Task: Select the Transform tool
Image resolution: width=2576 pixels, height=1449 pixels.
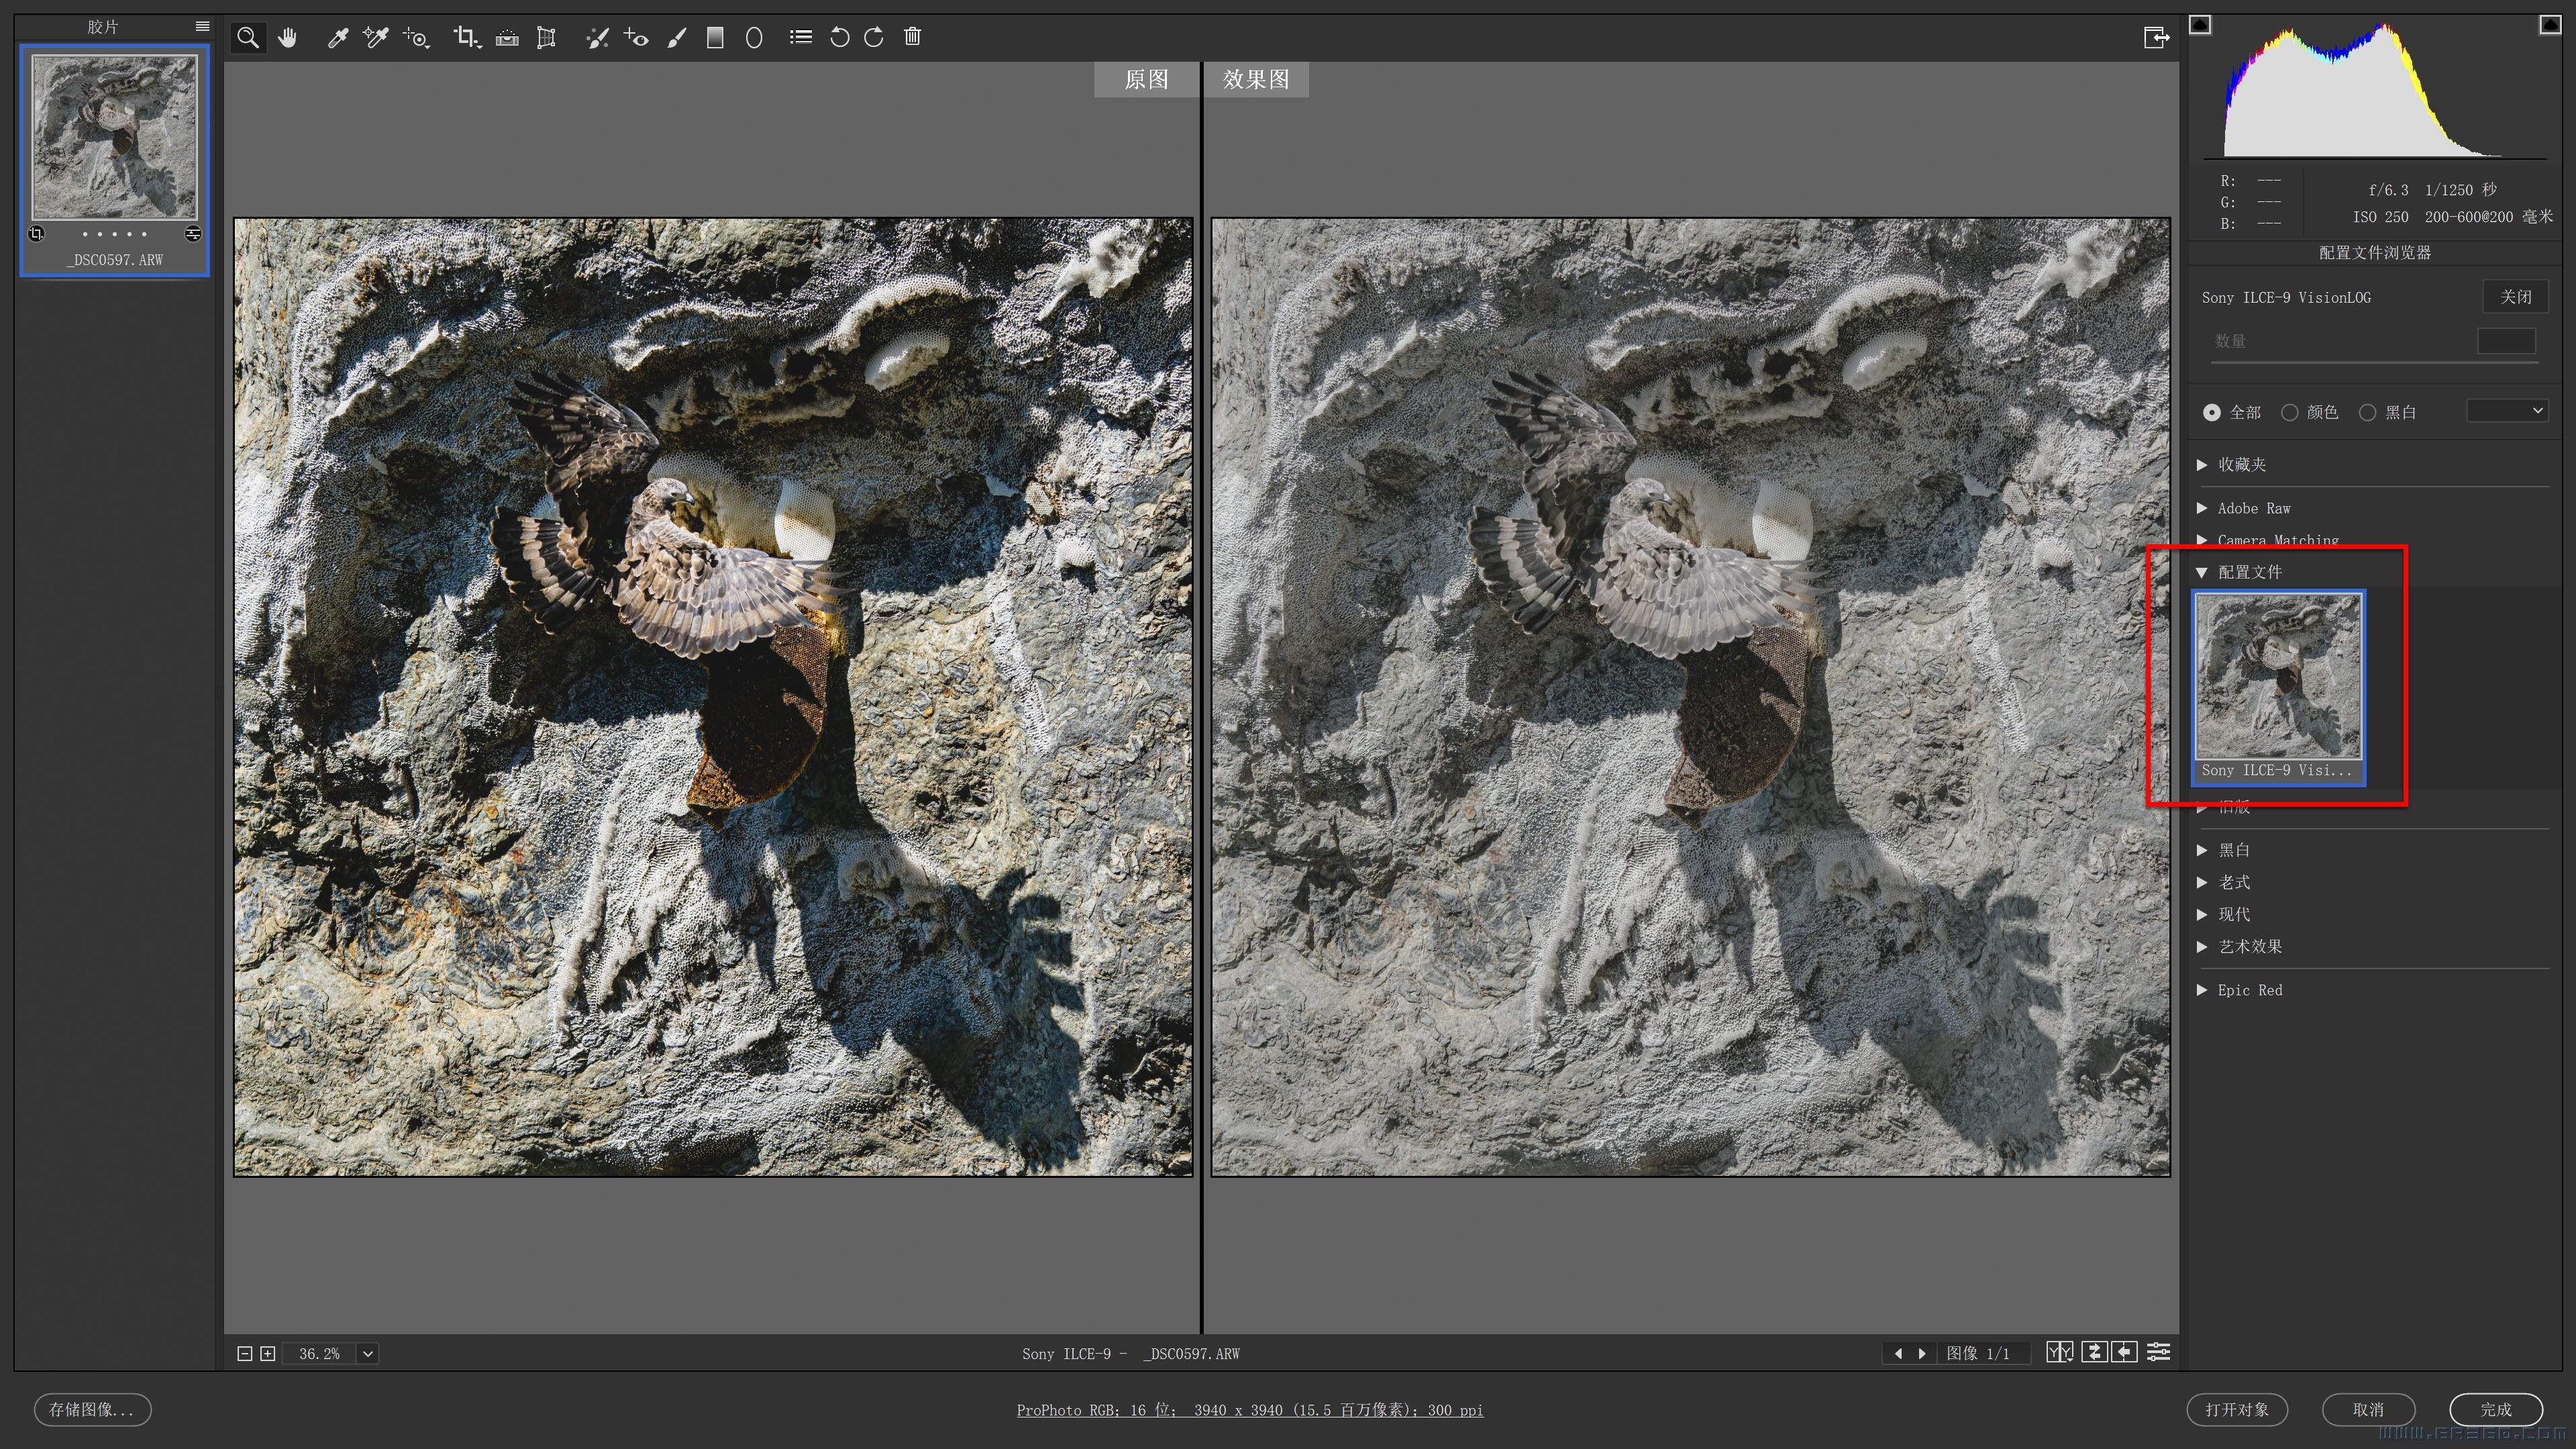Action: (x=546, y=38)
